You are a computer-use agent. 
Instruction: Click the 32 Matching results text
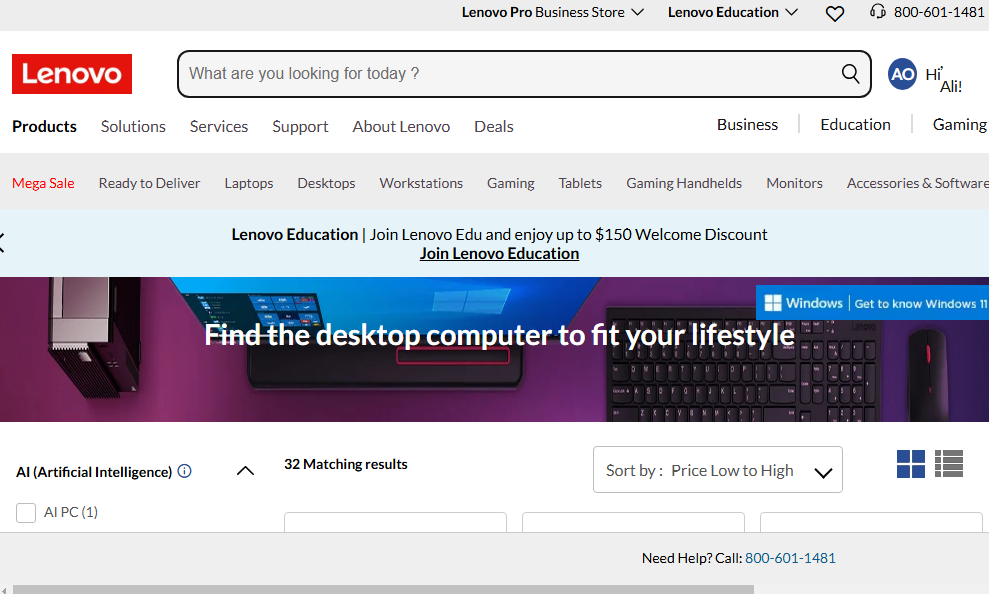click(x=346, y=464)
